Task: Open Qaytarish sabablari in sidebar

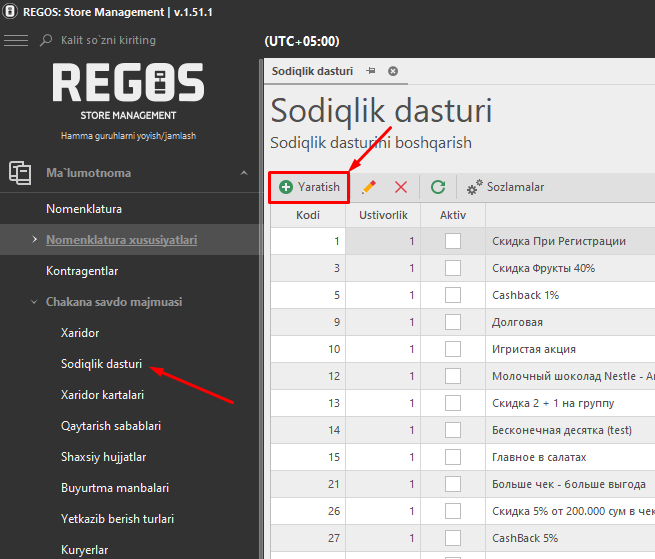Action: (x=111, y=426)
